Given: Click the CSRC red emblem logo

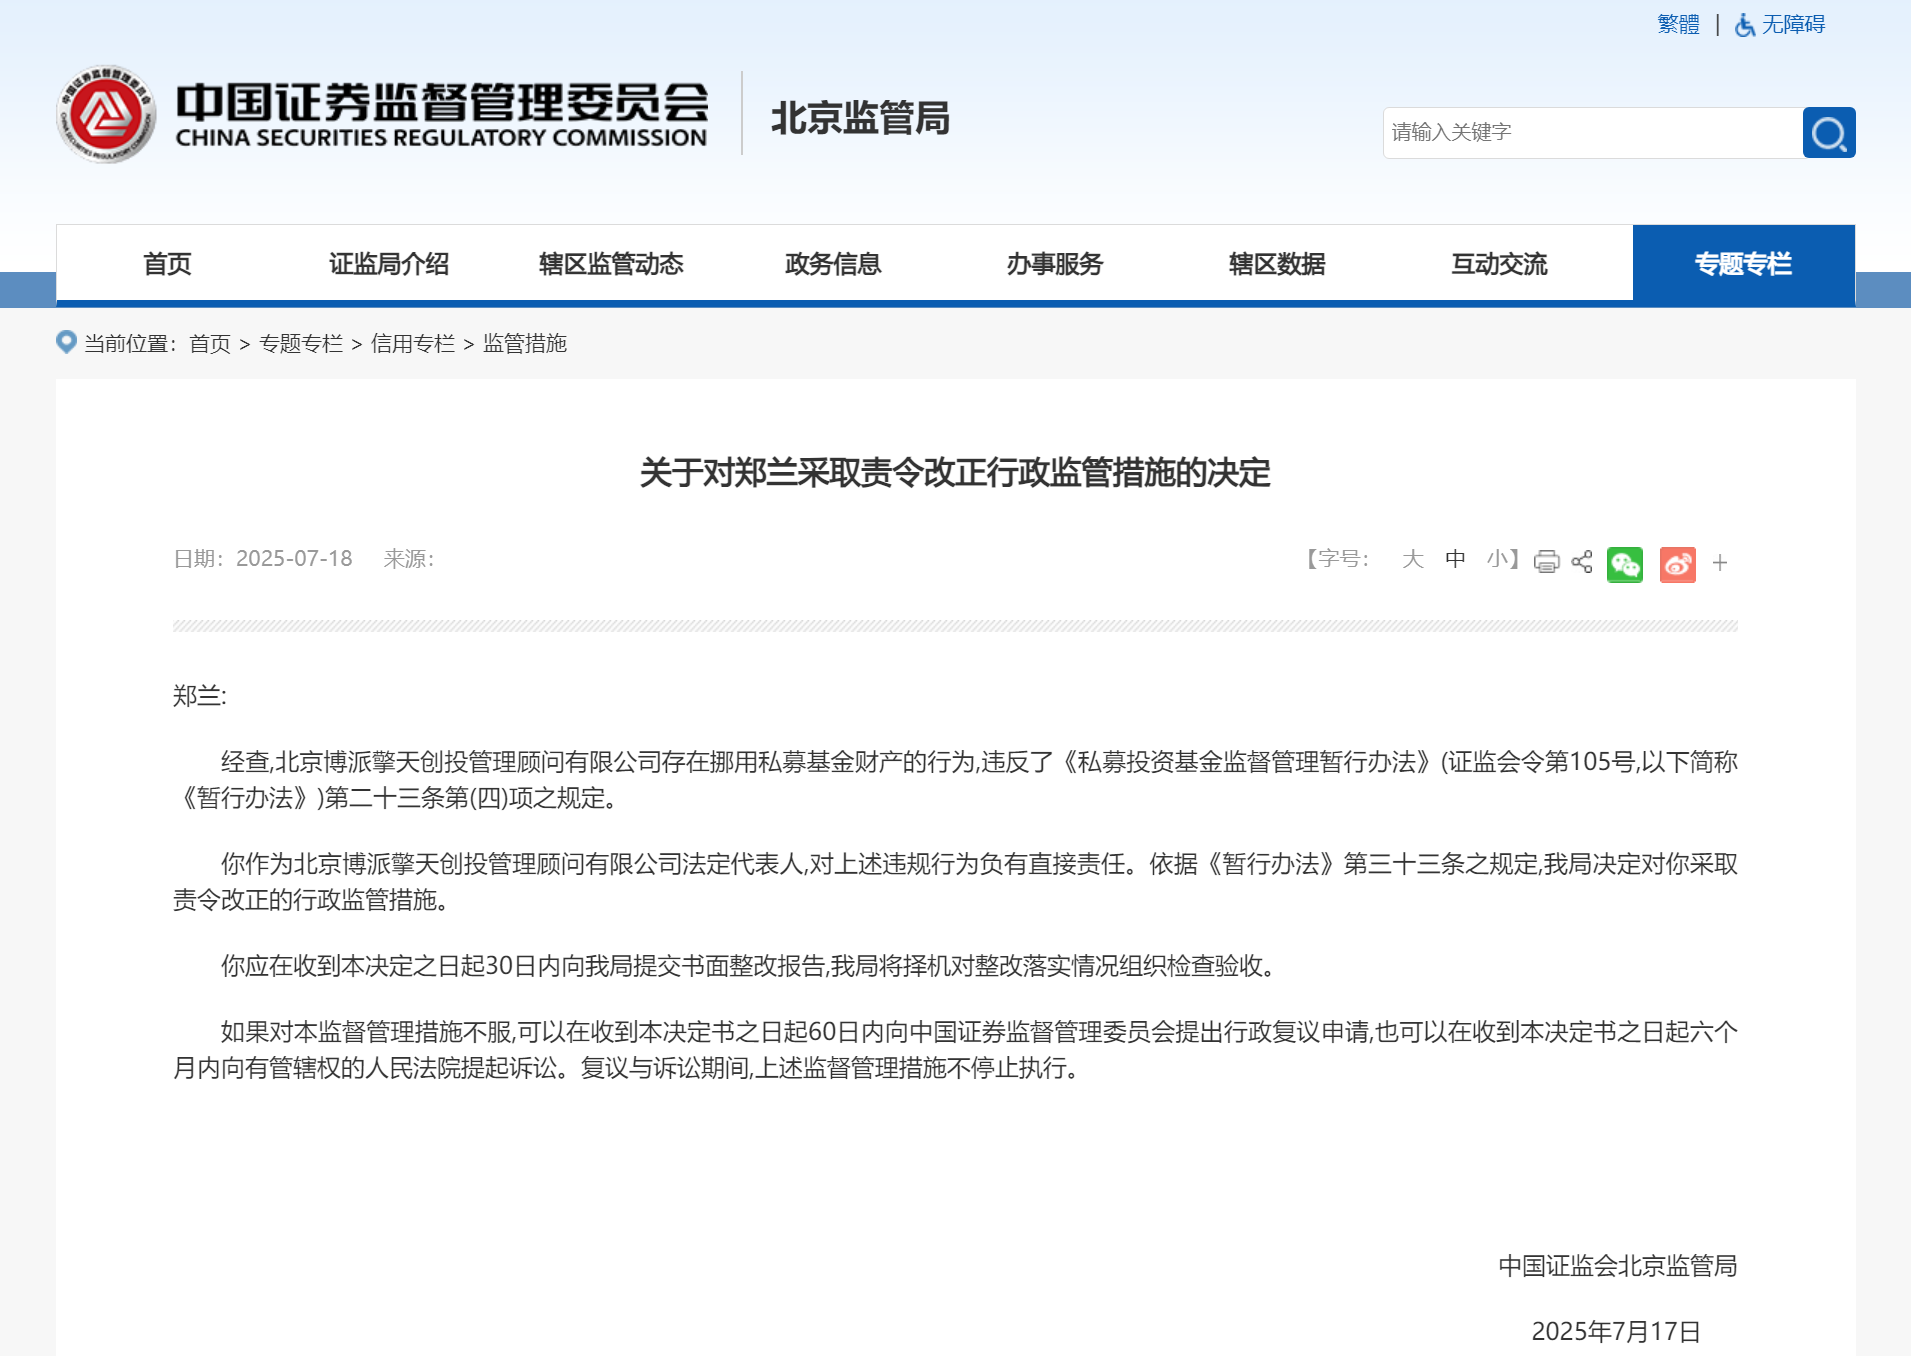Looking at the screenshot, I should coord(106,115).
